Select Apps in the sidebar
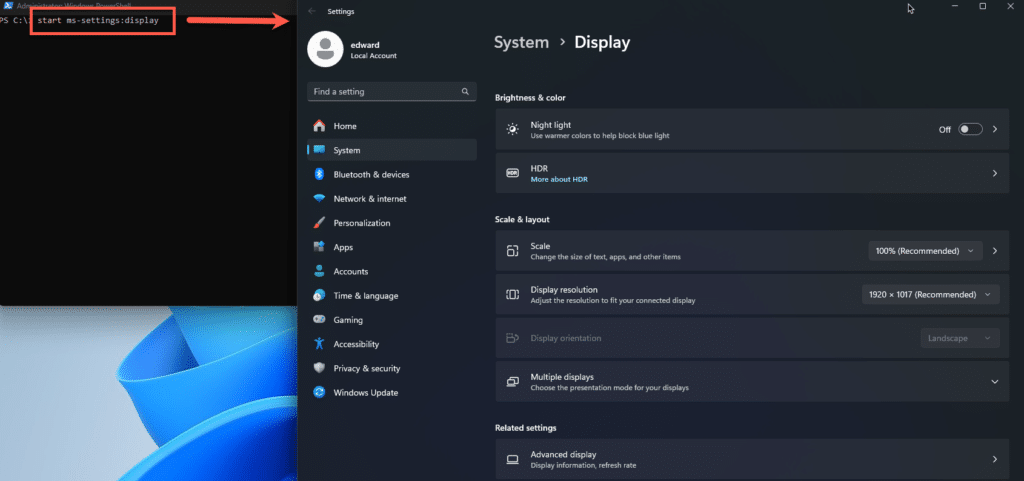1024x481 pixels. point(392,247)
